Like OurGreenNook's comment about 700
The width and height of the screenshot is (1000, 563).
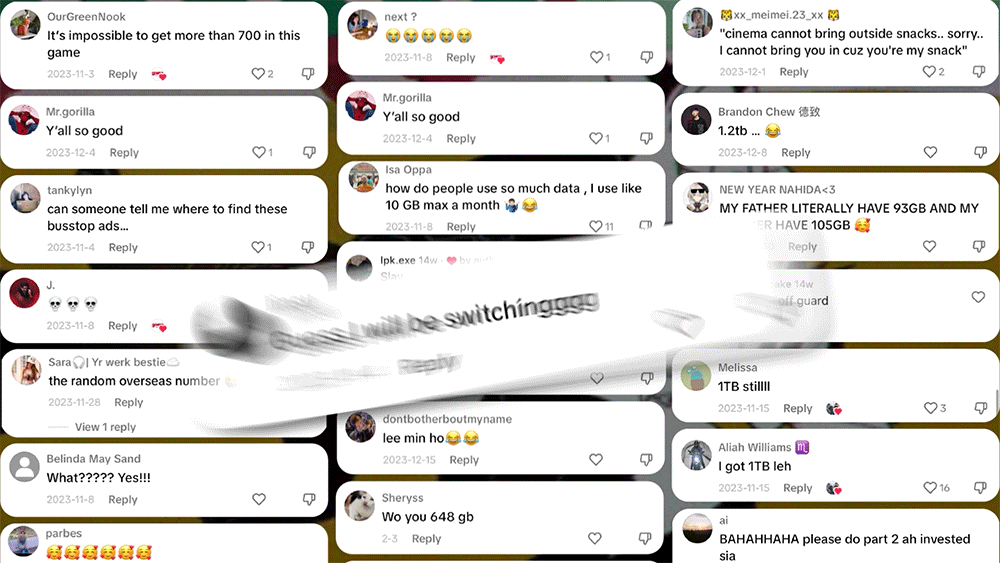point(258,74)
